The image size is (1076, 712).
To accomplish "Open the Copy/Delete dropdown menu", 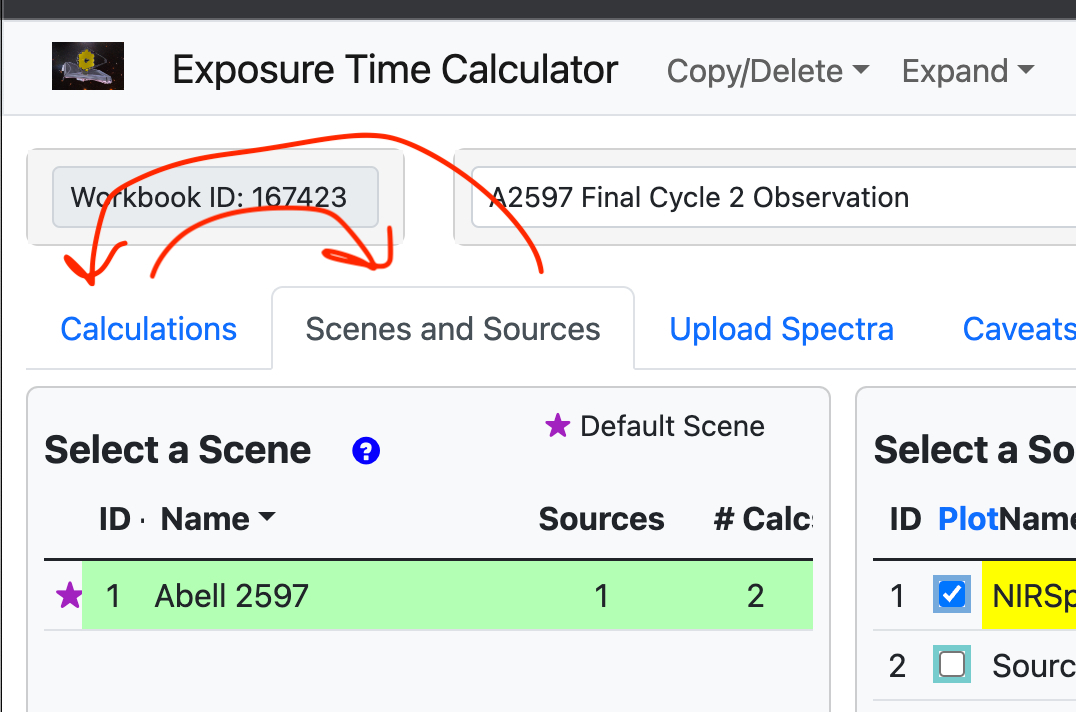I will [767, 71].
